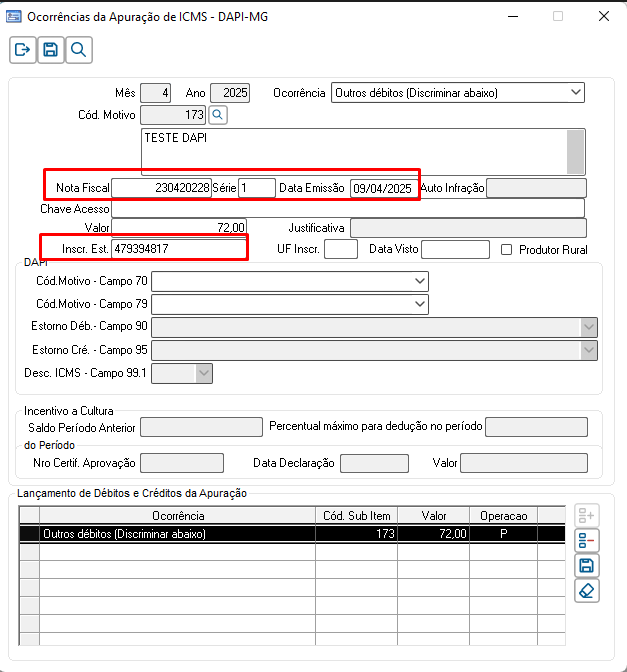This screenshot has width=627, height=672.
Task: Focus the Inscr. Est. field
Action: pyautogui.click(x=179, y=249)
